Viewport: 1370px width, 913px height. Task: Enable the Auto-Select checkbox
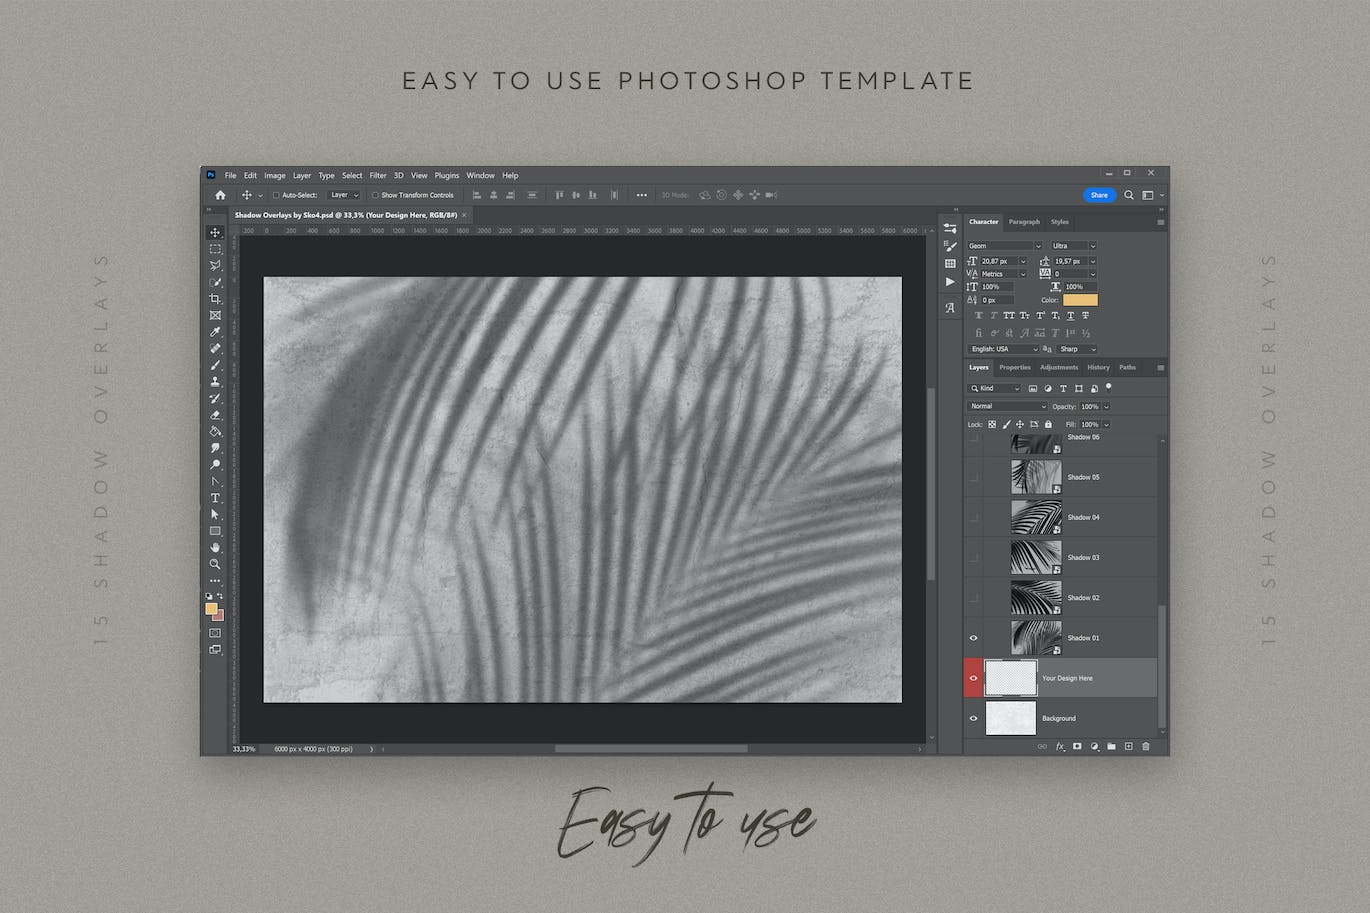pyautogui.click(x=276, y=195)
